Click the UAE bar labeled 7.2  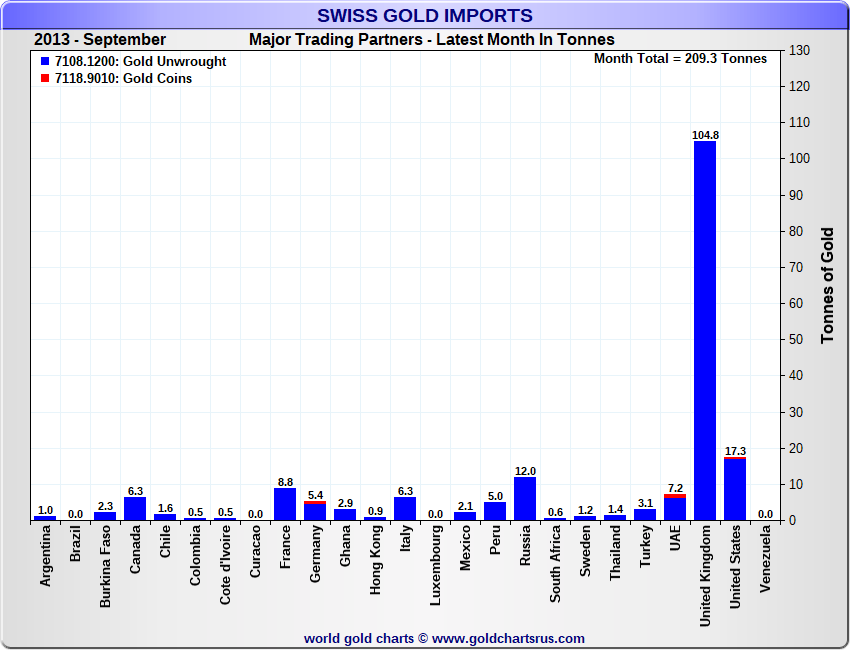(675, 508)
